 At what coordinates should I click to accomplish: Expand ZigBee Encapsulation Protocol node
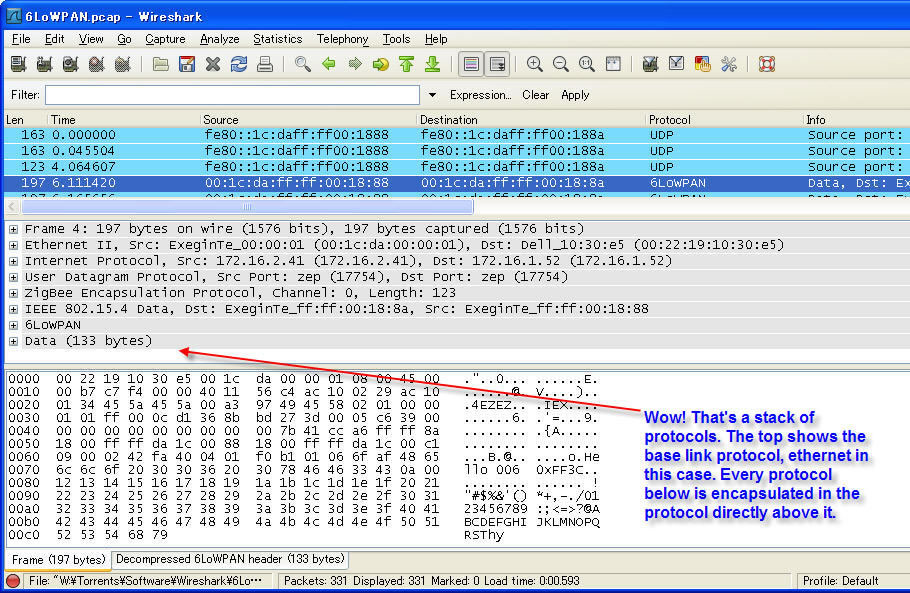point(13,293)
